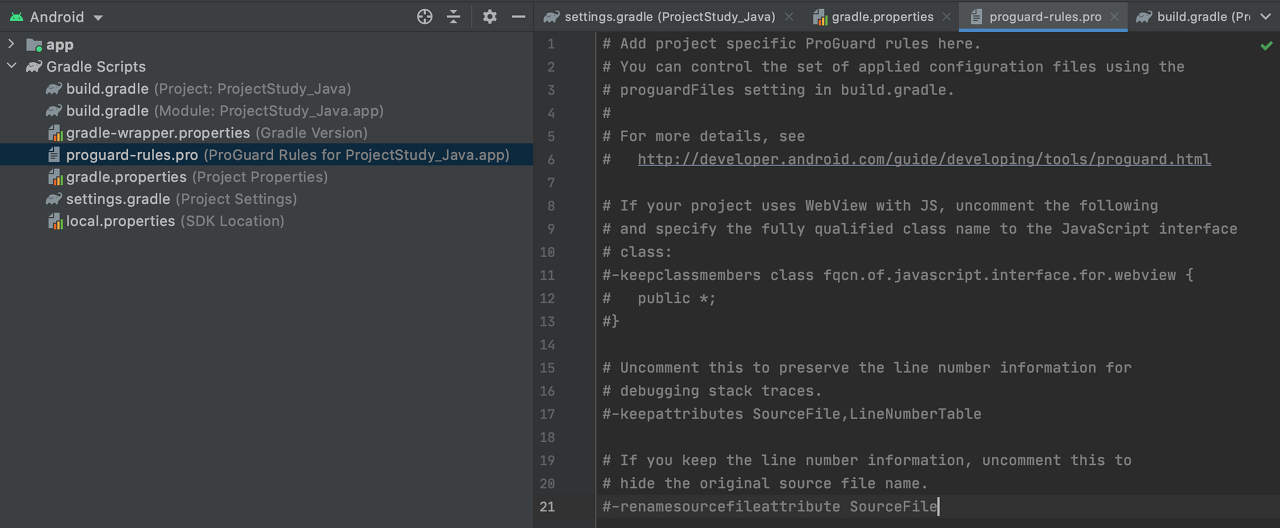Open the project panel settings gear
1280x528 pixels.
[490, 17]
